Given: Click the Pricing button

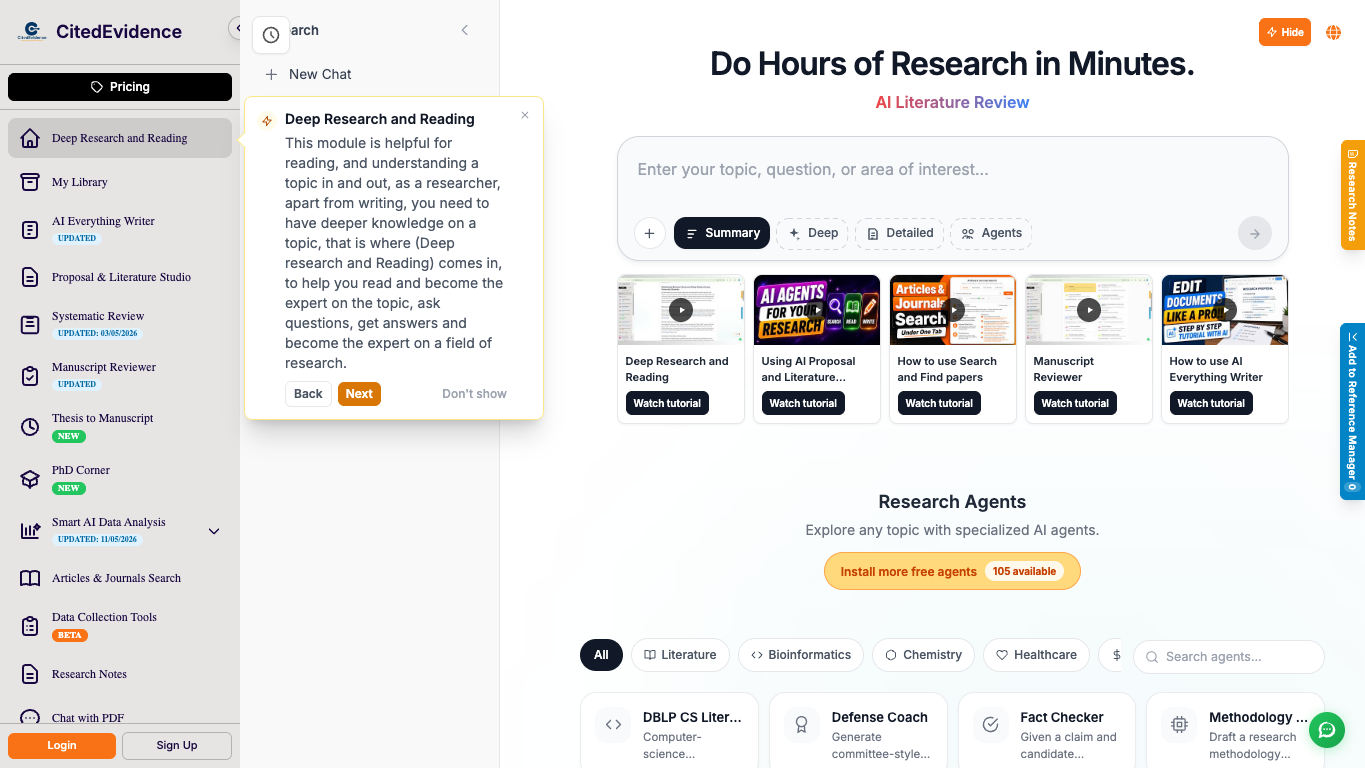Looking at the screenshot, I should [x=120, y=87].
